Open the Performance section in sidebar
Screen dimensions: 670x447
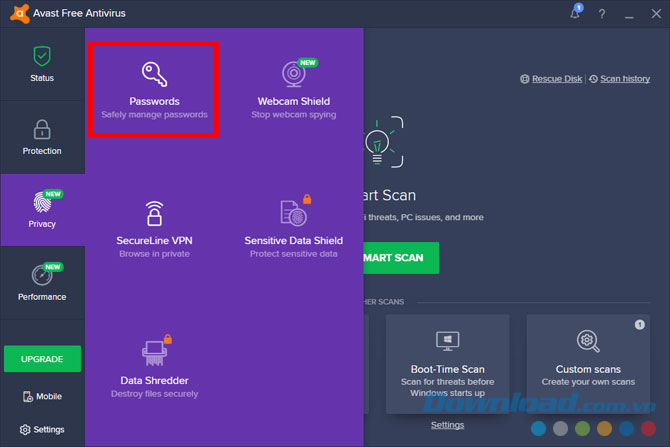[x=42, y=282]
